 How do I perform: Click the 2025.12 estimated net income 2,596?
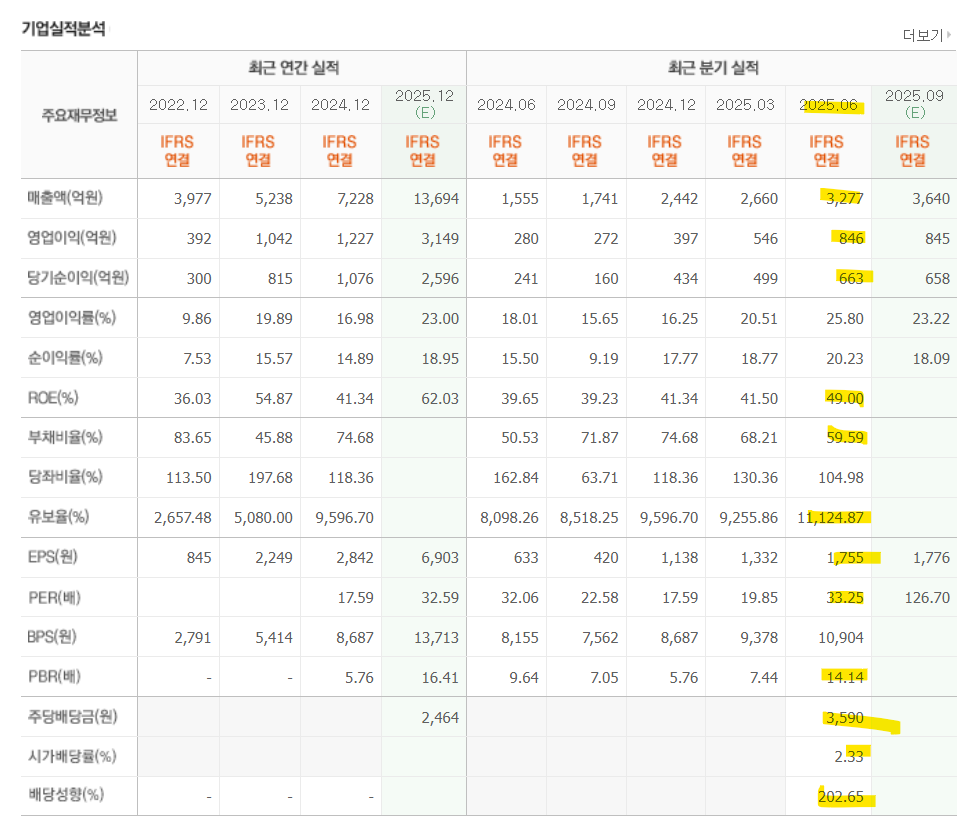(x=440, y=279)
